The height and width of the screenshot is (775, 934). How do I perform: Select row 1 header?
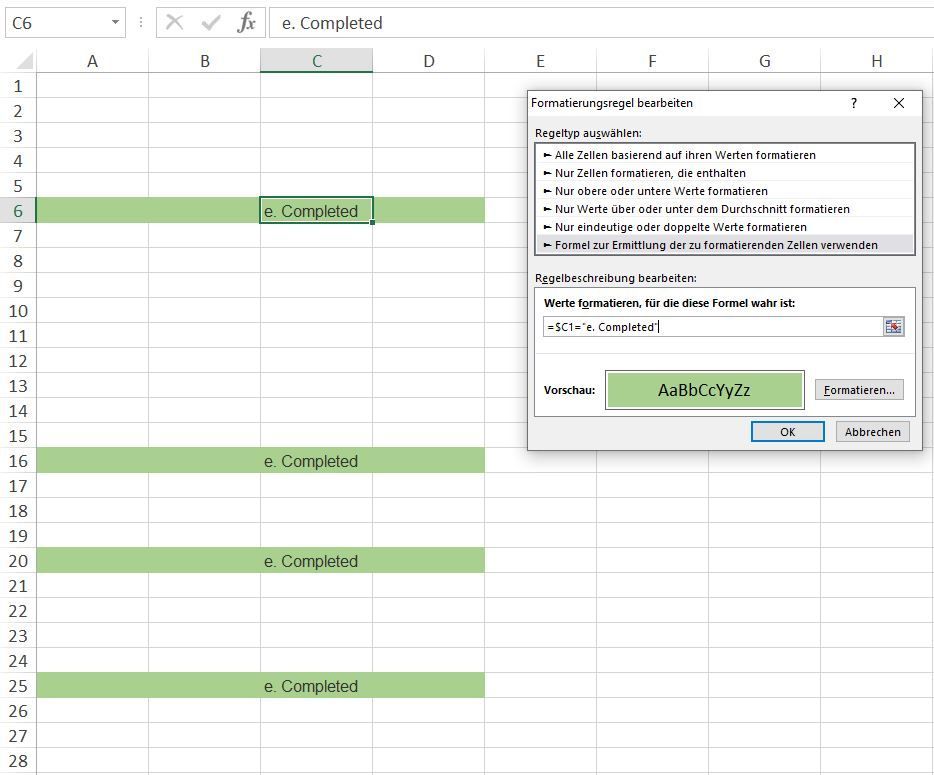(x=18, y=86)
